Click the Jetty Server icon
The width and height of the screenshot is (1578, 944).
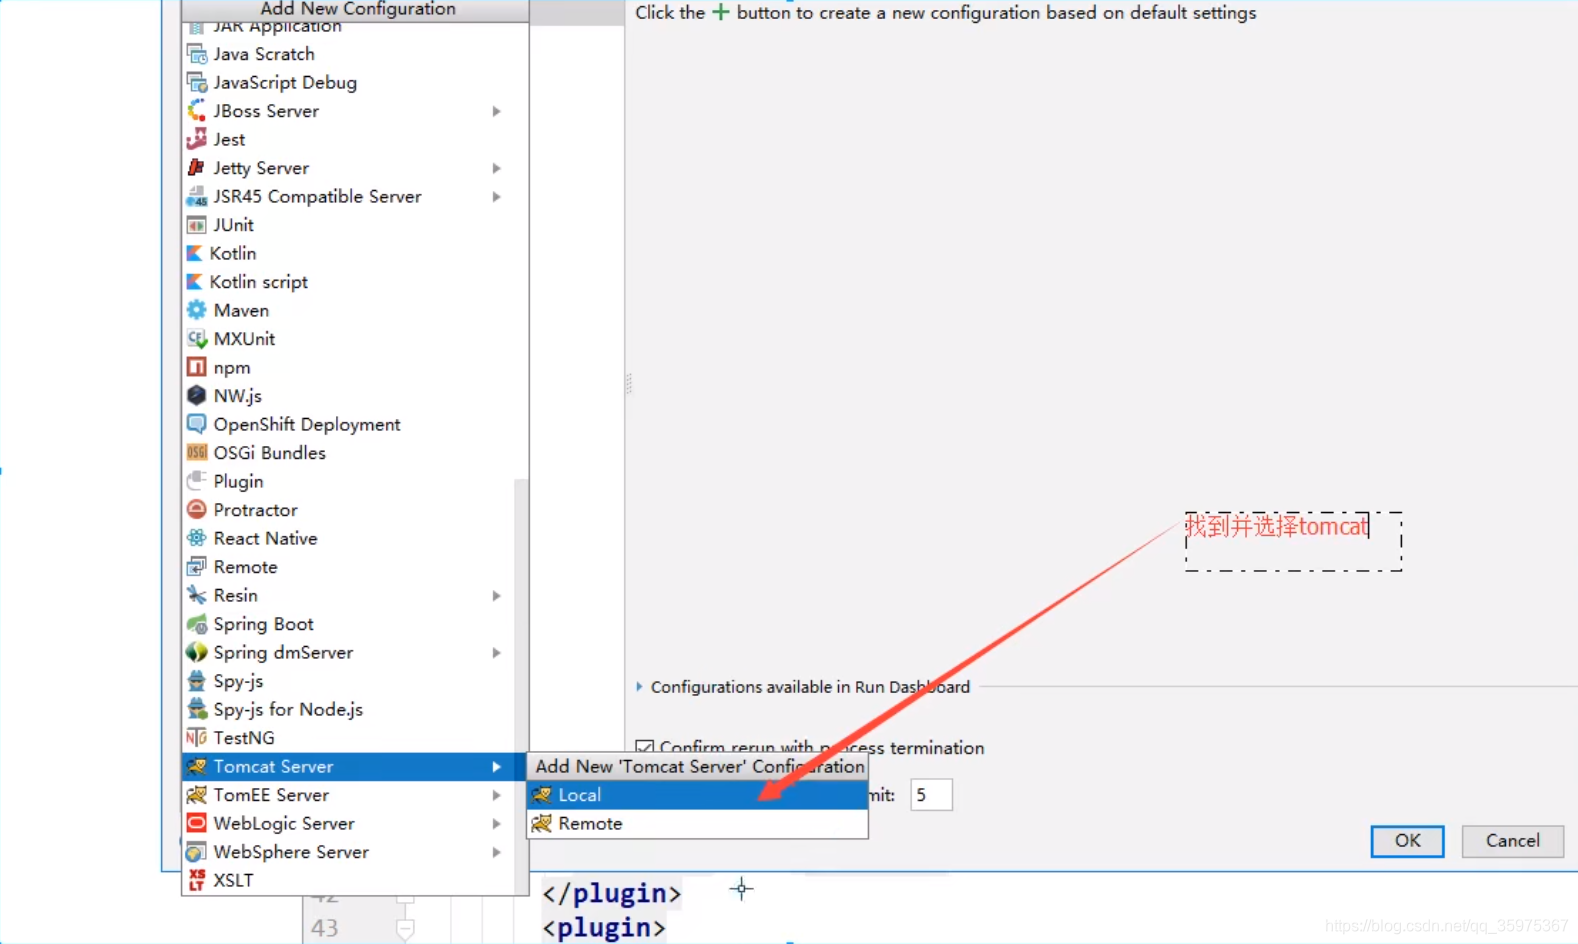(x=197, y=168)
